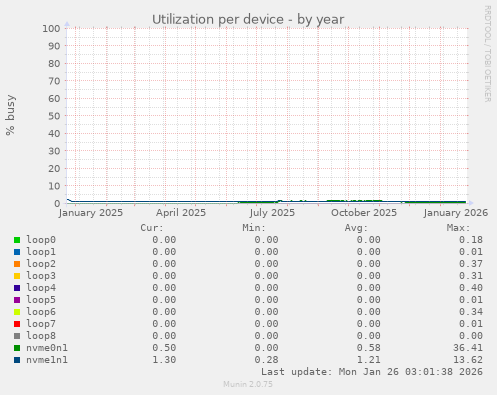Select the loop8 legend label
Screen dimensions: 497x395
[x=41, y=336]
